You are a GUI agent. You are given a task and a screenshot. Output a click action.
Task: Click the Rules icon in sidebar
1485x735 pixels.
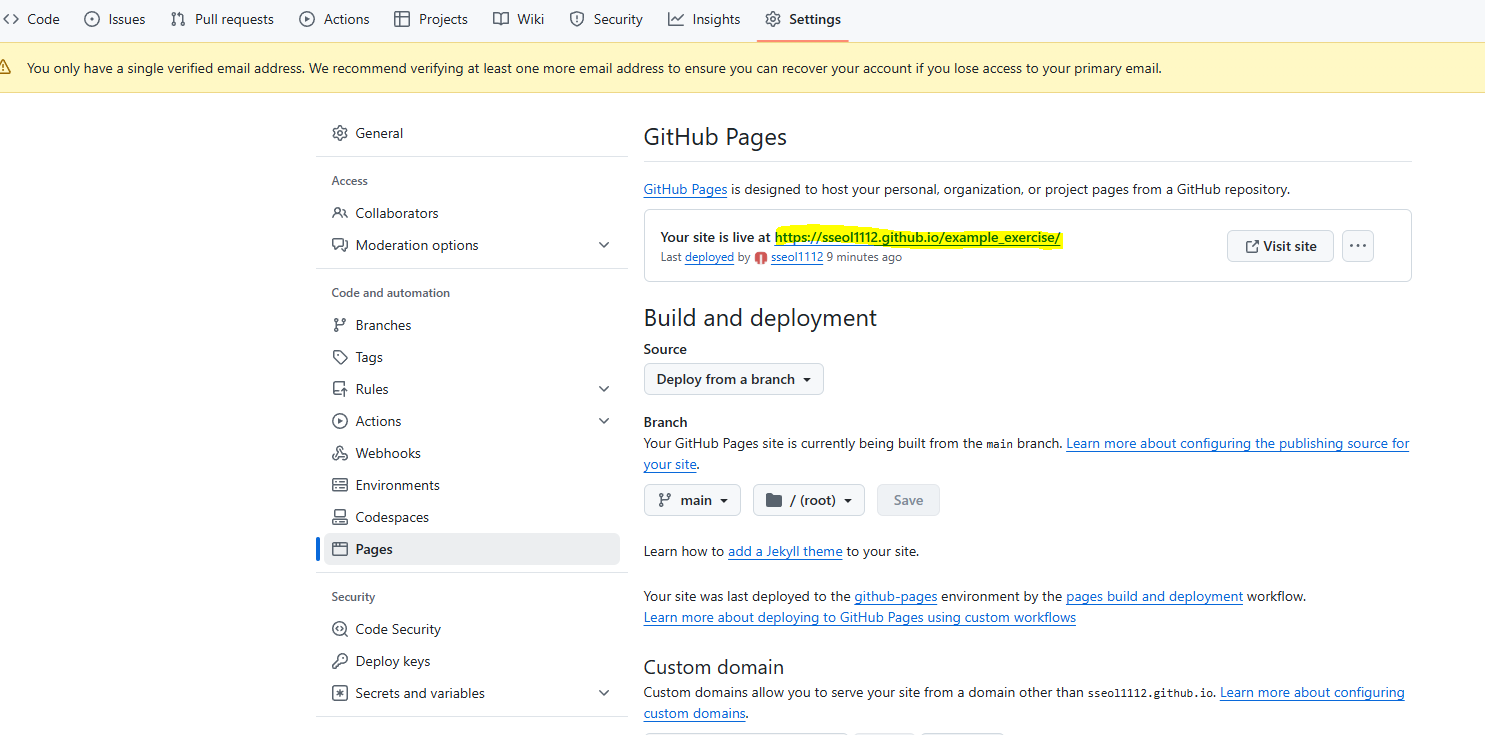tap(340, 389)
